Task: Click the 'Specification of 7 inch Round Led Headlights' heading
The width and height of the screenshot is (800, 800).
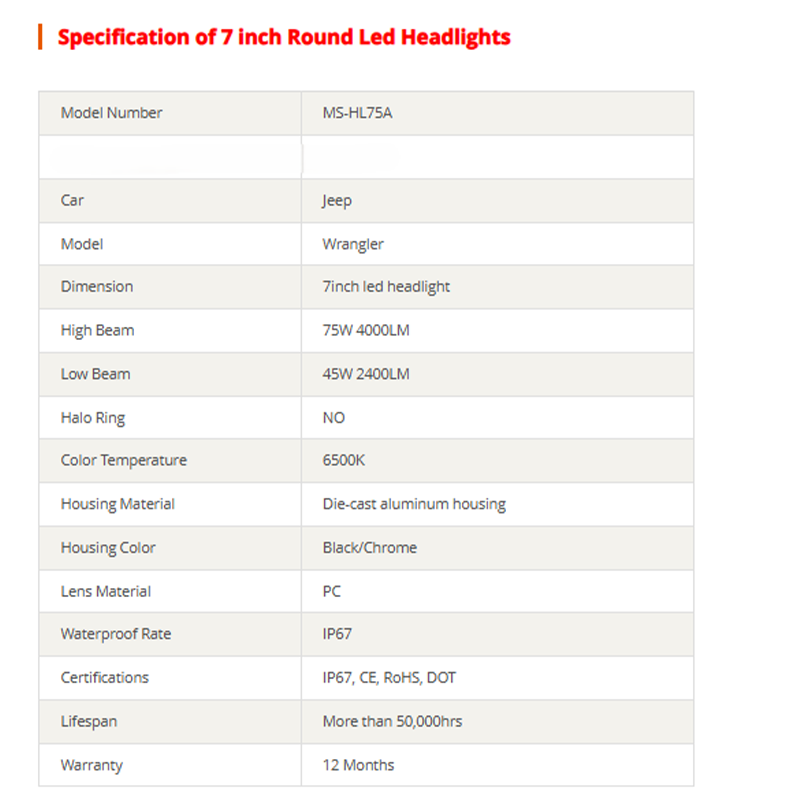Action: tap(284, 38)
